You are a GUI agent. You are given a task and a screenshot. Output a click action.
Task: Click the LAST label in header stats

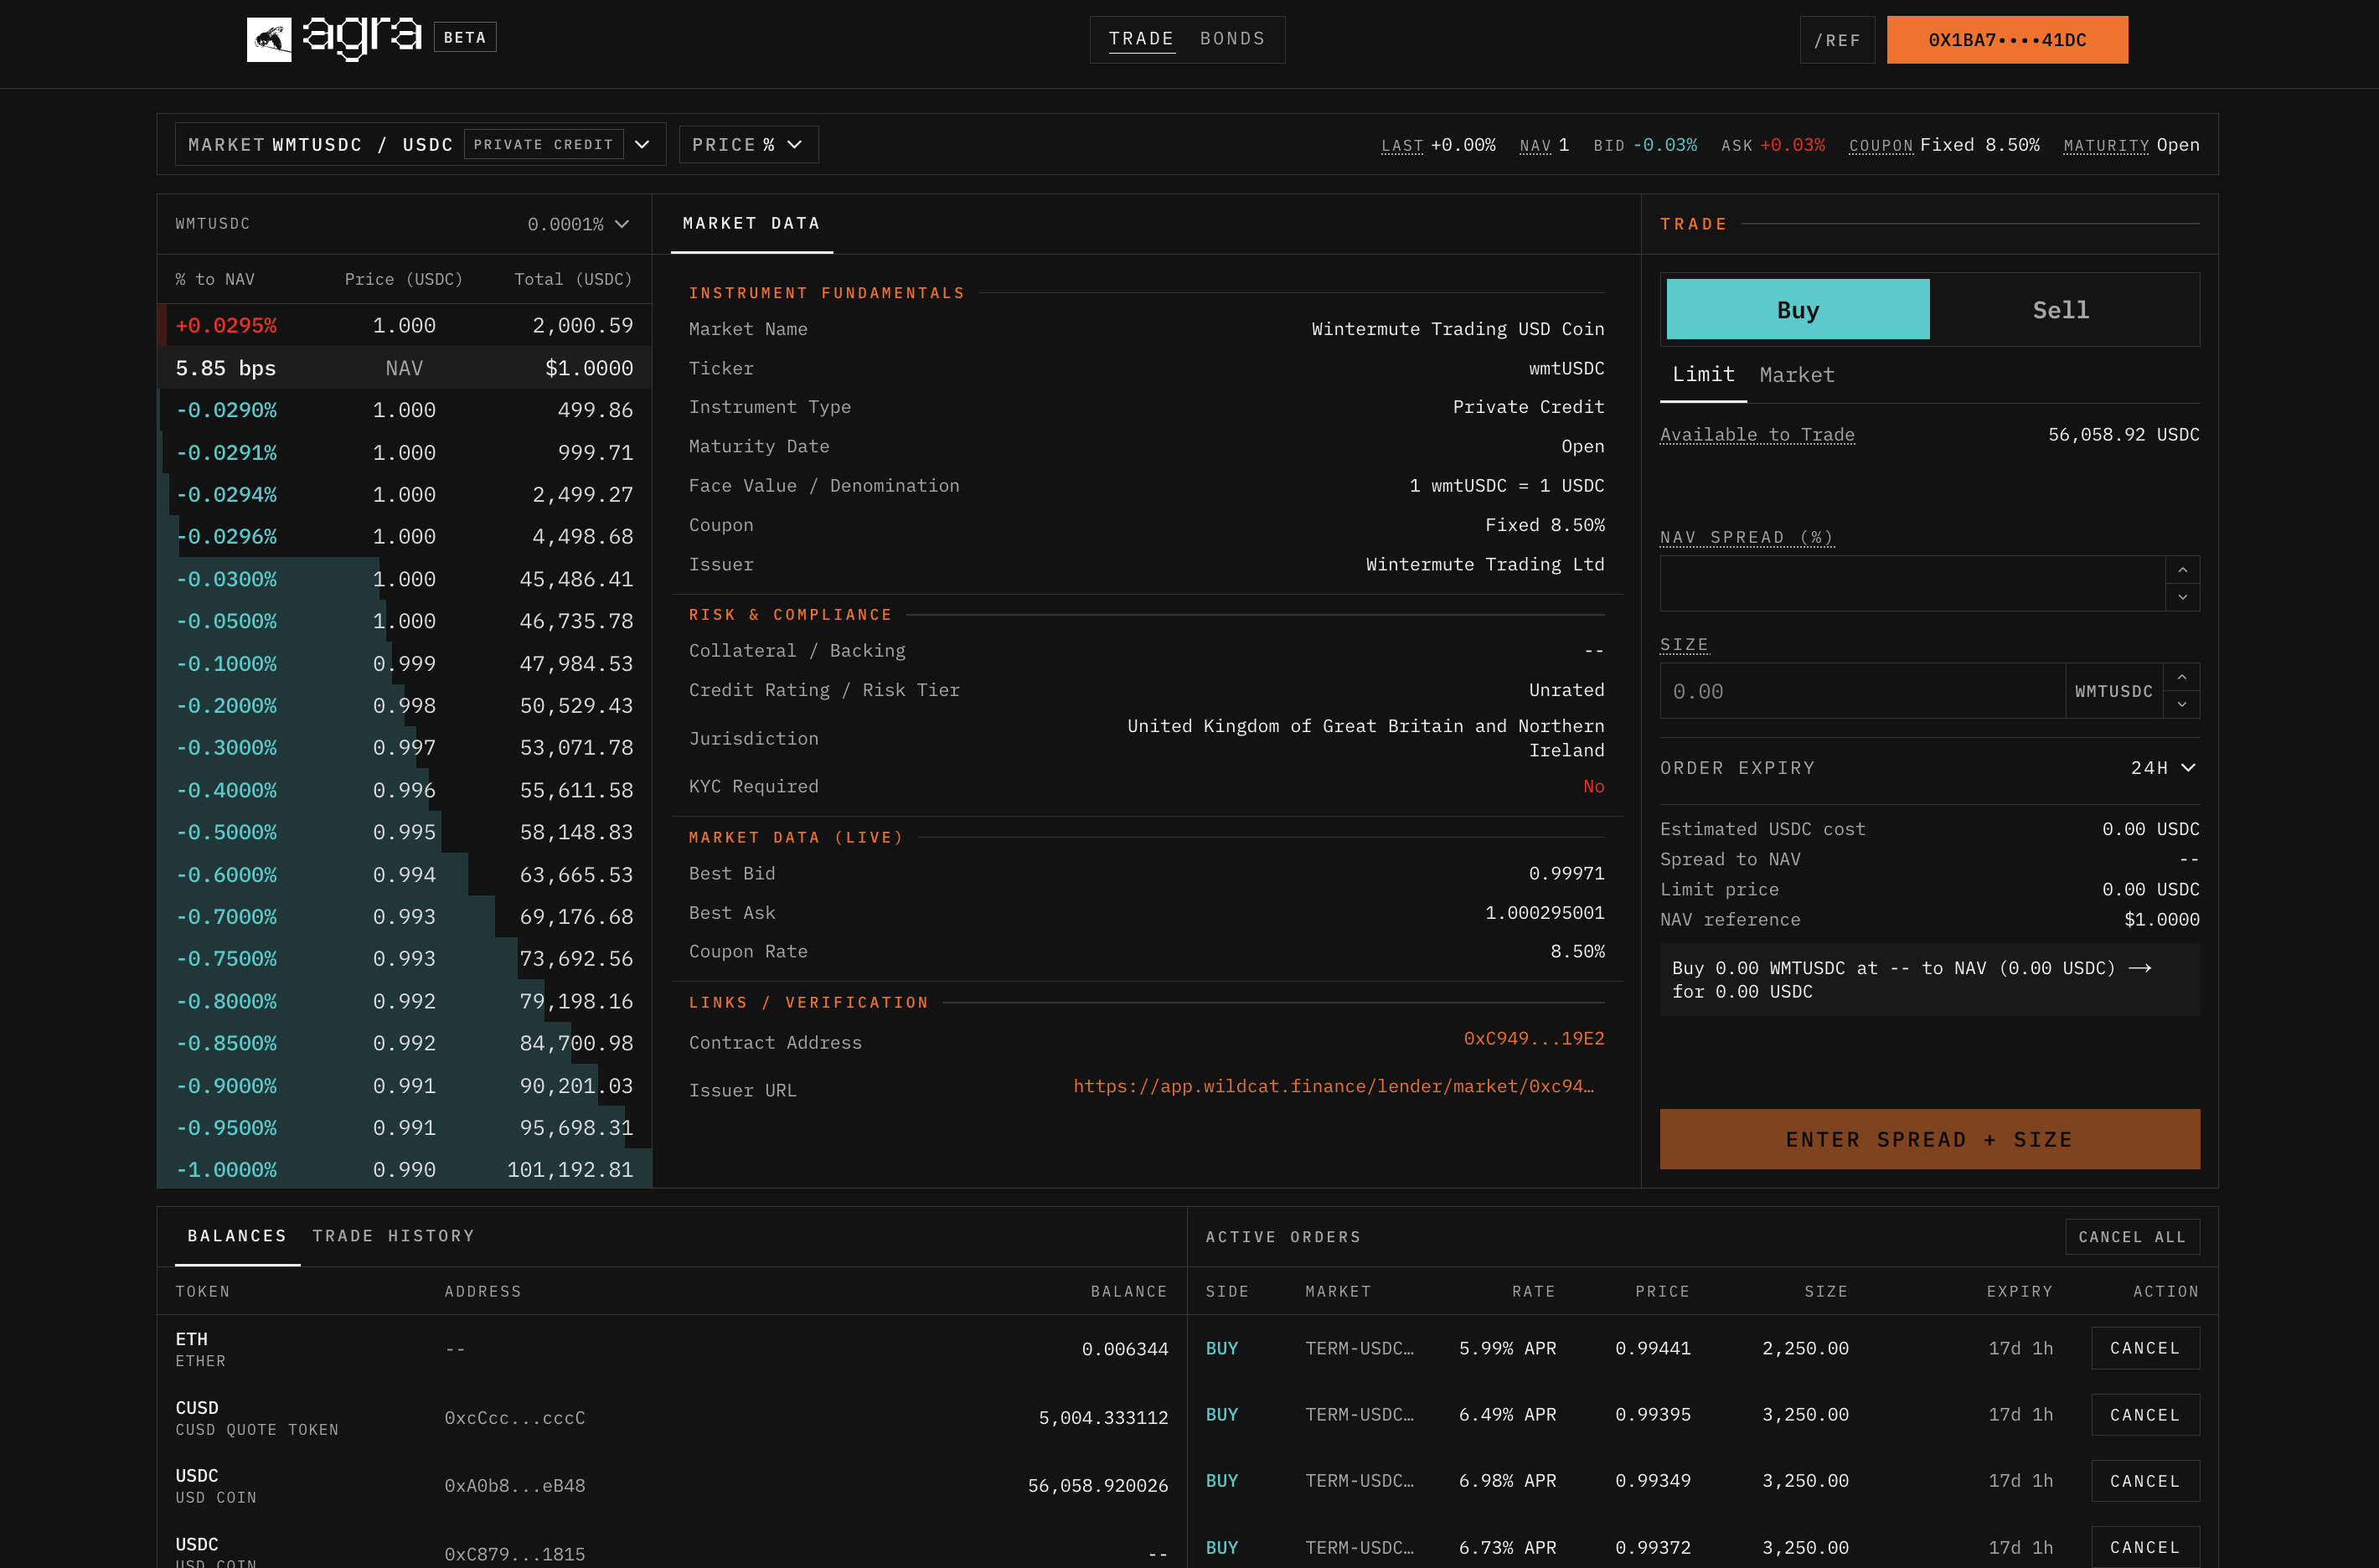click(1401, 146)
